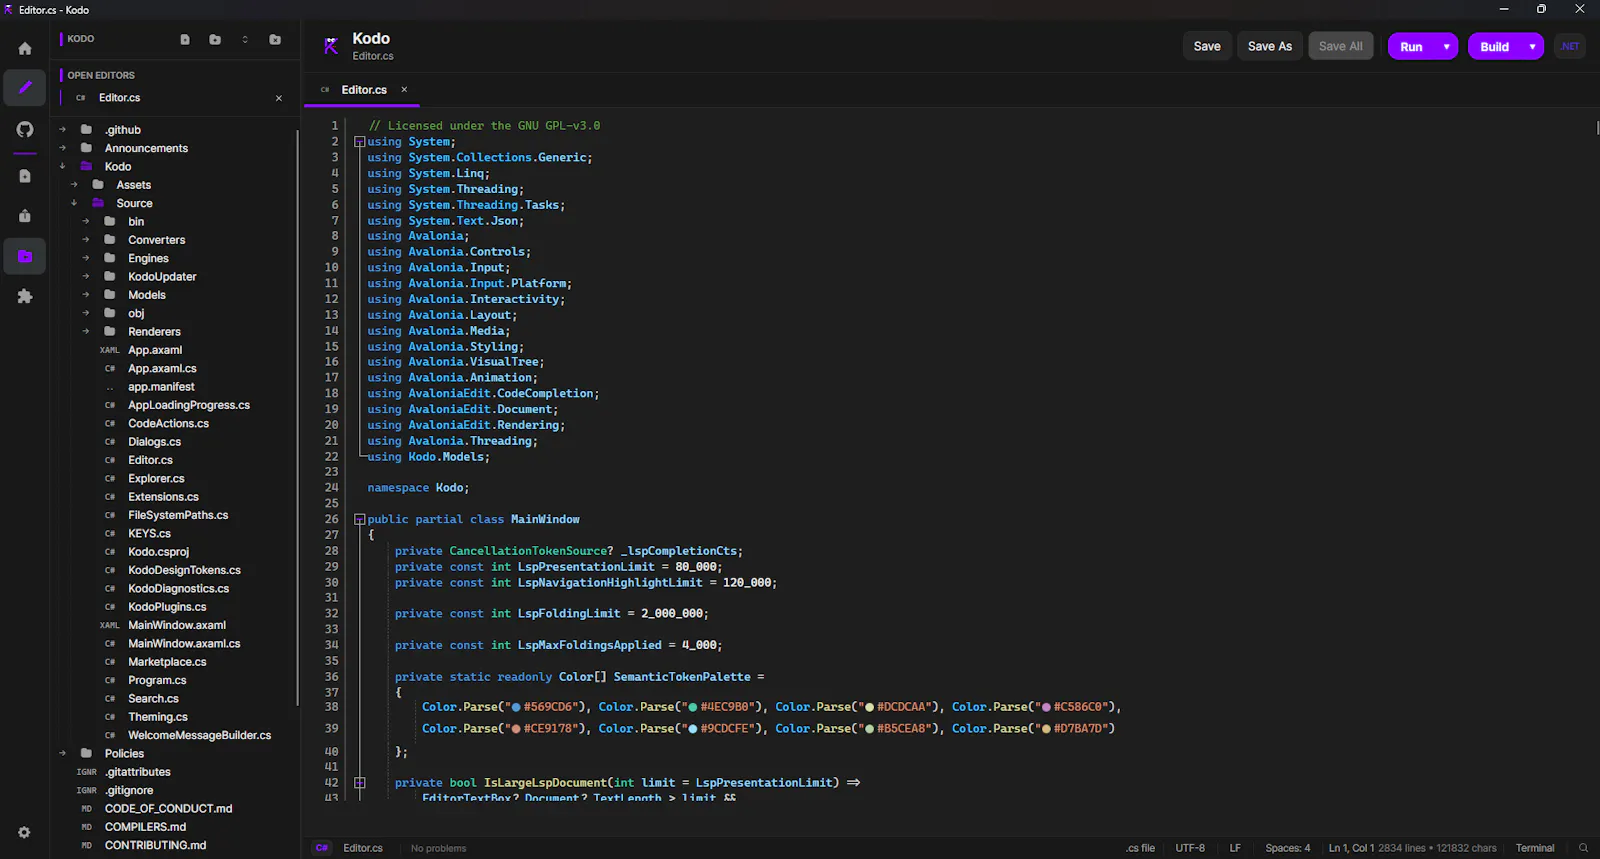This screenshot has width=1600, height=859.
Task: Collapse the Kodo folder in tree
Action: tap(62, 167)
